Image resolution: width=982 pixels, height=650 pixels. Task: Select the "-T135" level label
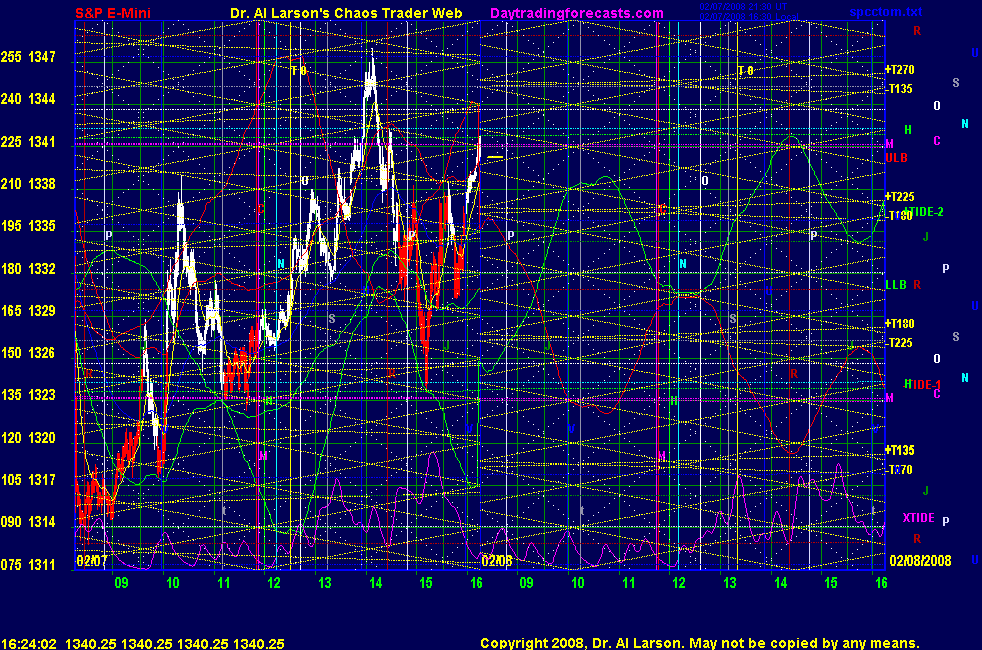[x=899, y=89]
